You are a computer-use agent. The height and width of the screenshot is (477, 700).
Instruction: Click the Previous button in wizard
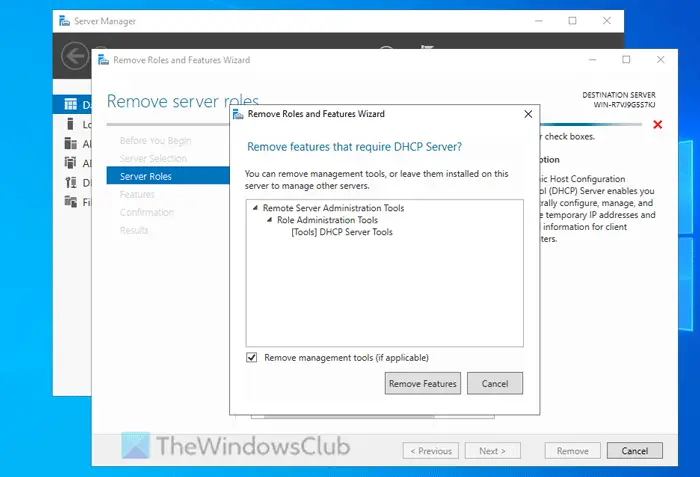point(430,451)
